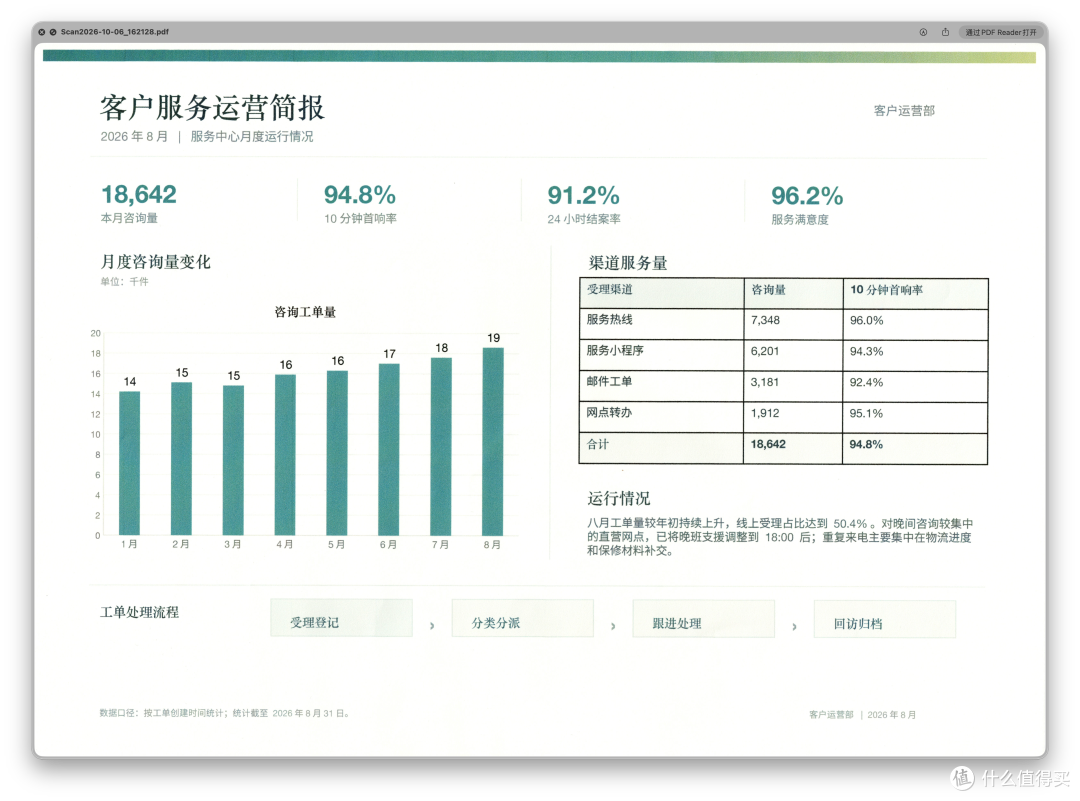This screenshot has height=801, width=1080.
Task: Click the 通过 PDF Reader 打开 button
Action: pyautogui.click(x=1000, y=32)
